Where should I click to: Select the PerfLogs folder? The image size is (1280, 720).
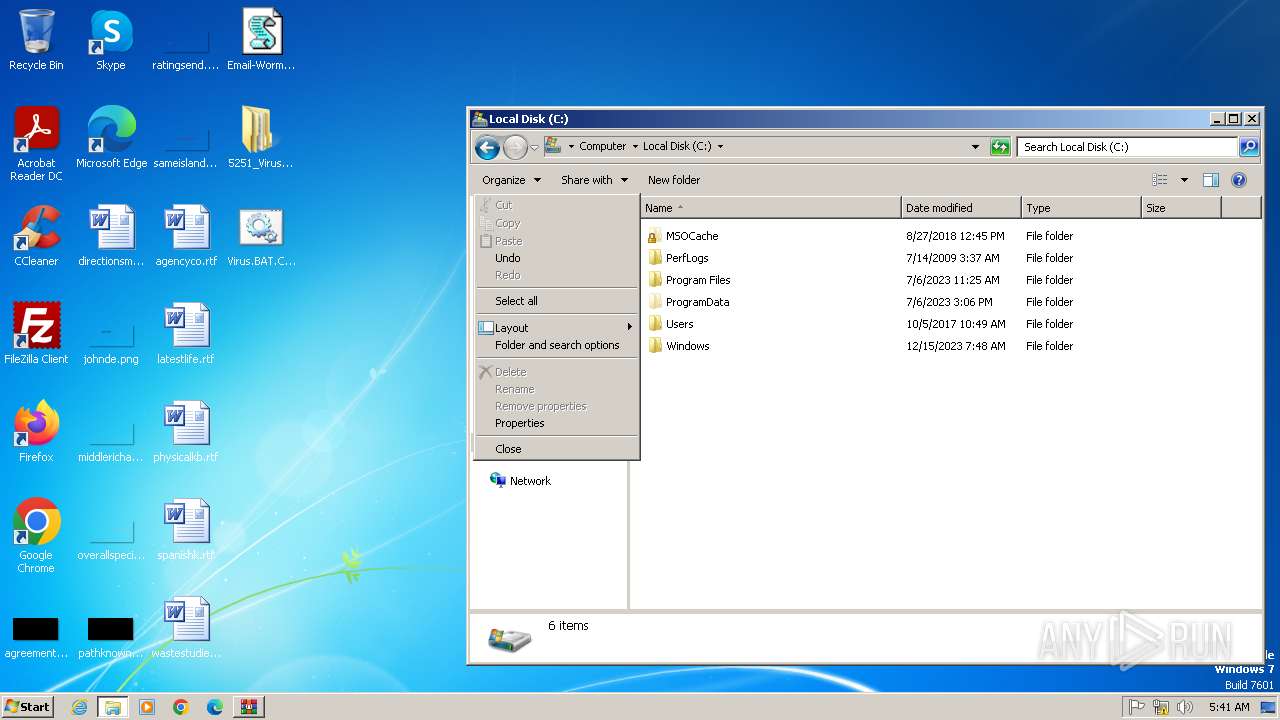point(687,258)
